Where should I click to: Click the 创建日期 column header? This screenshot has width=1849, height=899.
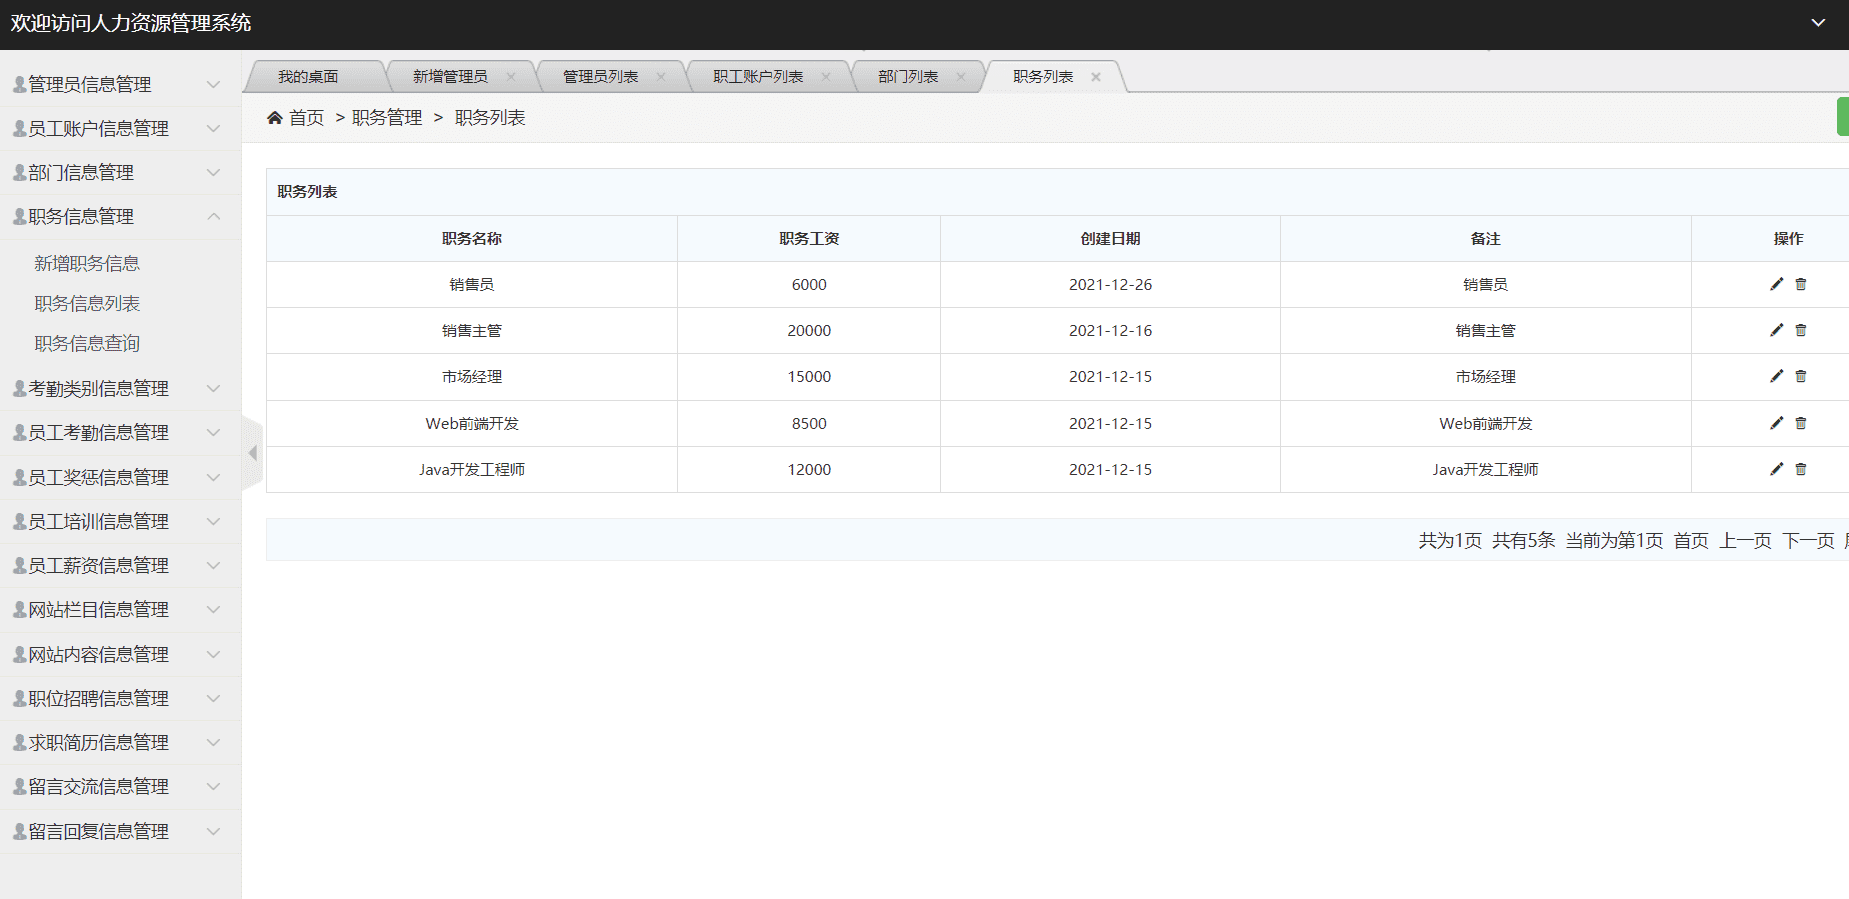click(1110, 238)
